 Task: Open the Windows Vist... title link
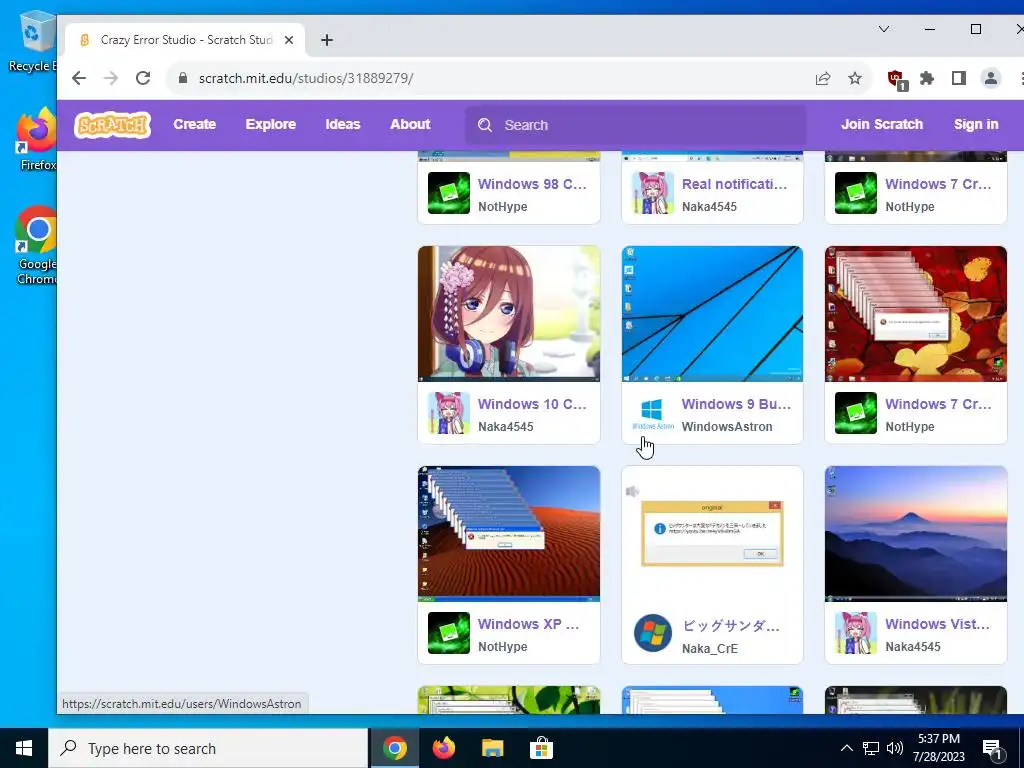click(x=937, y=624)
